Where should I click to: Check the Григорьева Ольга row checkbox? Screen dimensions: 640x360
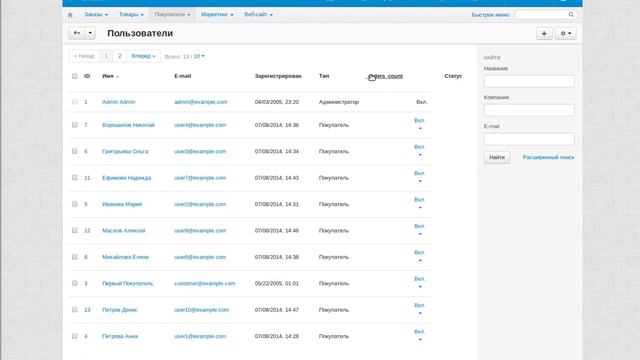coord(74,151)
